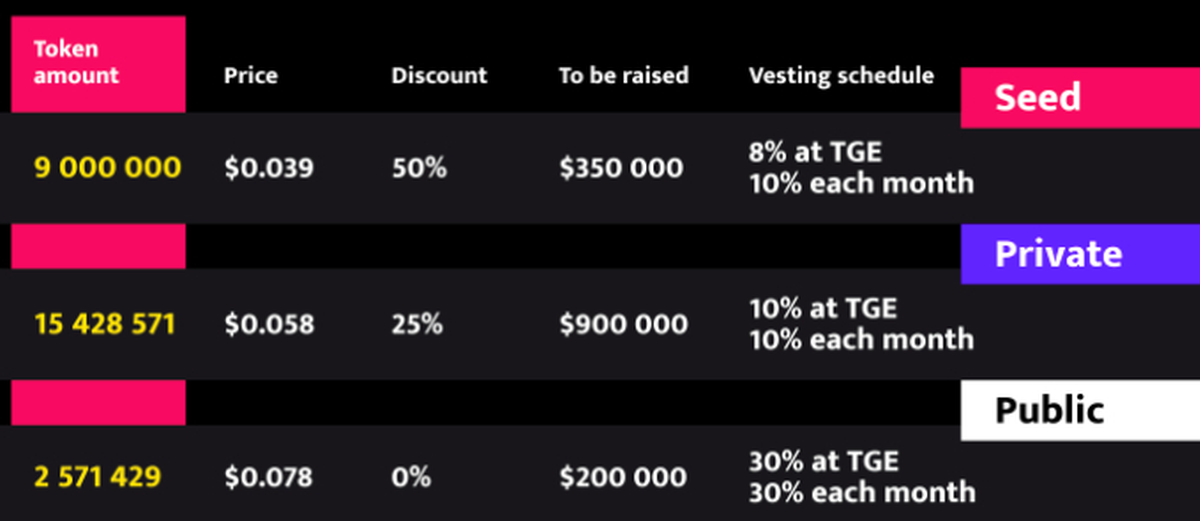The image size is (1200, 521).
Task: Click the $350 000 raise amount
Action: click(x=621, y=167)
